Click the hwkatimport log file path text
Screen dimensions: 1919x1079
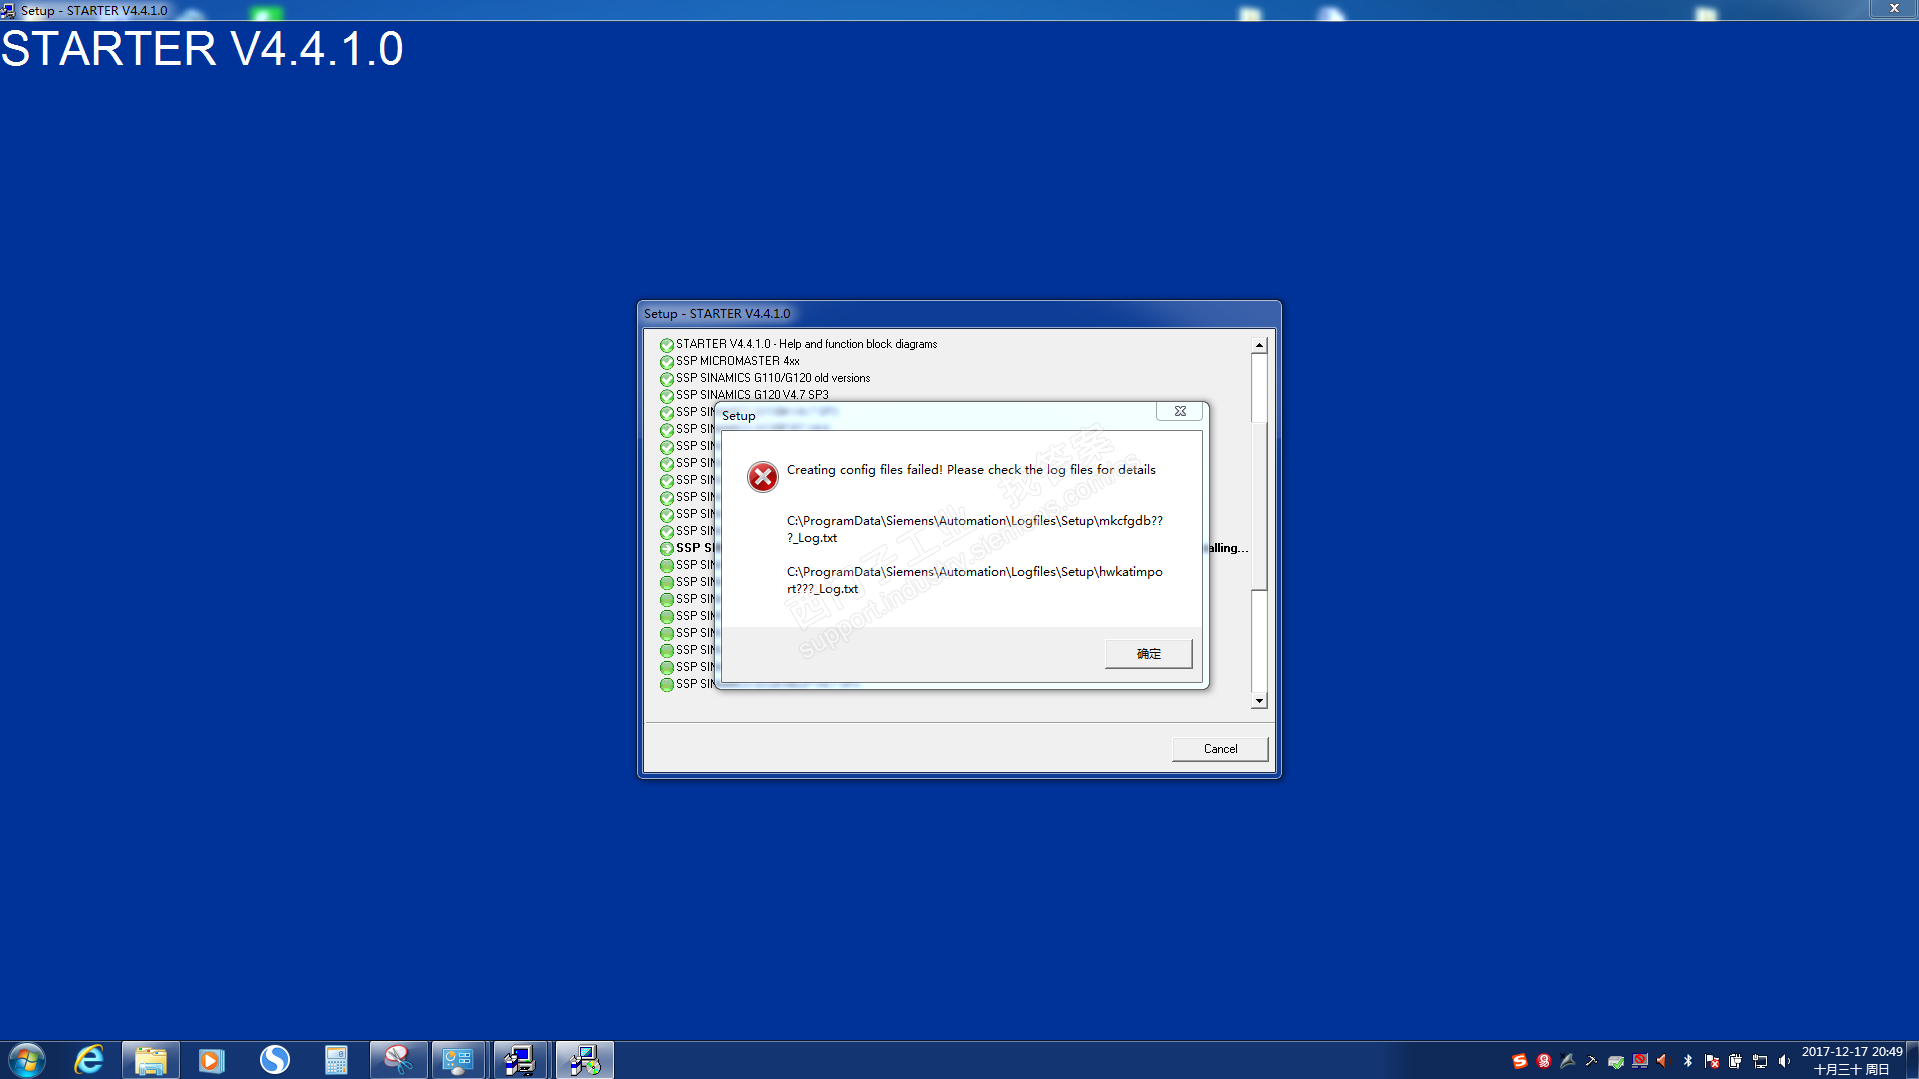point(975,580)
